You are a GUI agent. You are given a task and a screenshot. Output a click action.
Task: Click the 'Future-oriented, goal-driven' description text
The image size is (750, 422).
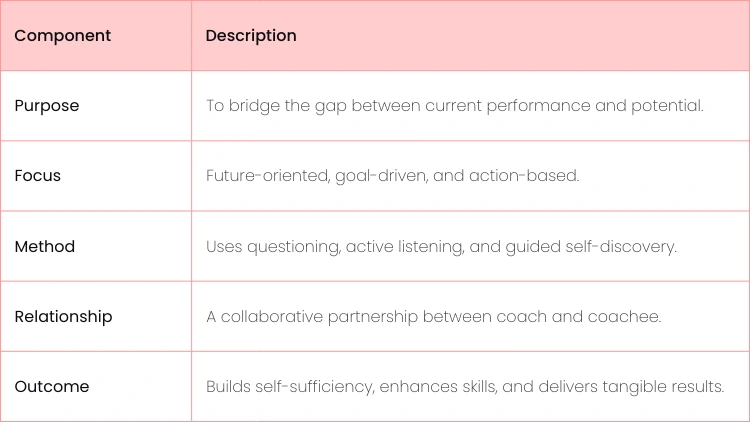pos(393,176)
